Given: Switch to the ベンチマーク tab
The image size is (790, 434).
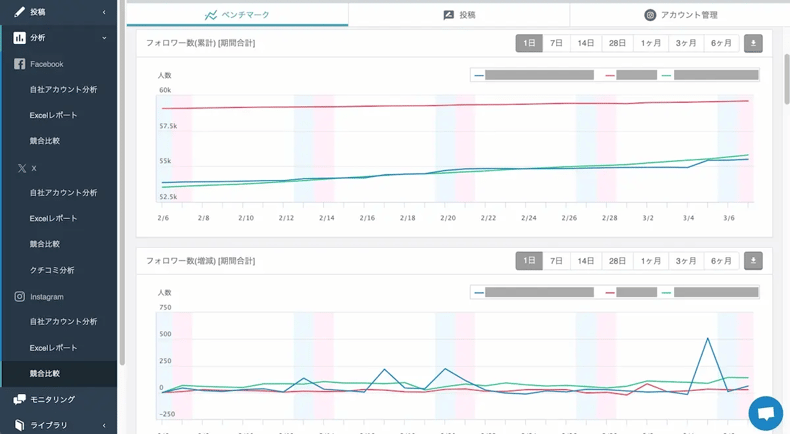Looking at the screenshot, I should pos(237,15).
